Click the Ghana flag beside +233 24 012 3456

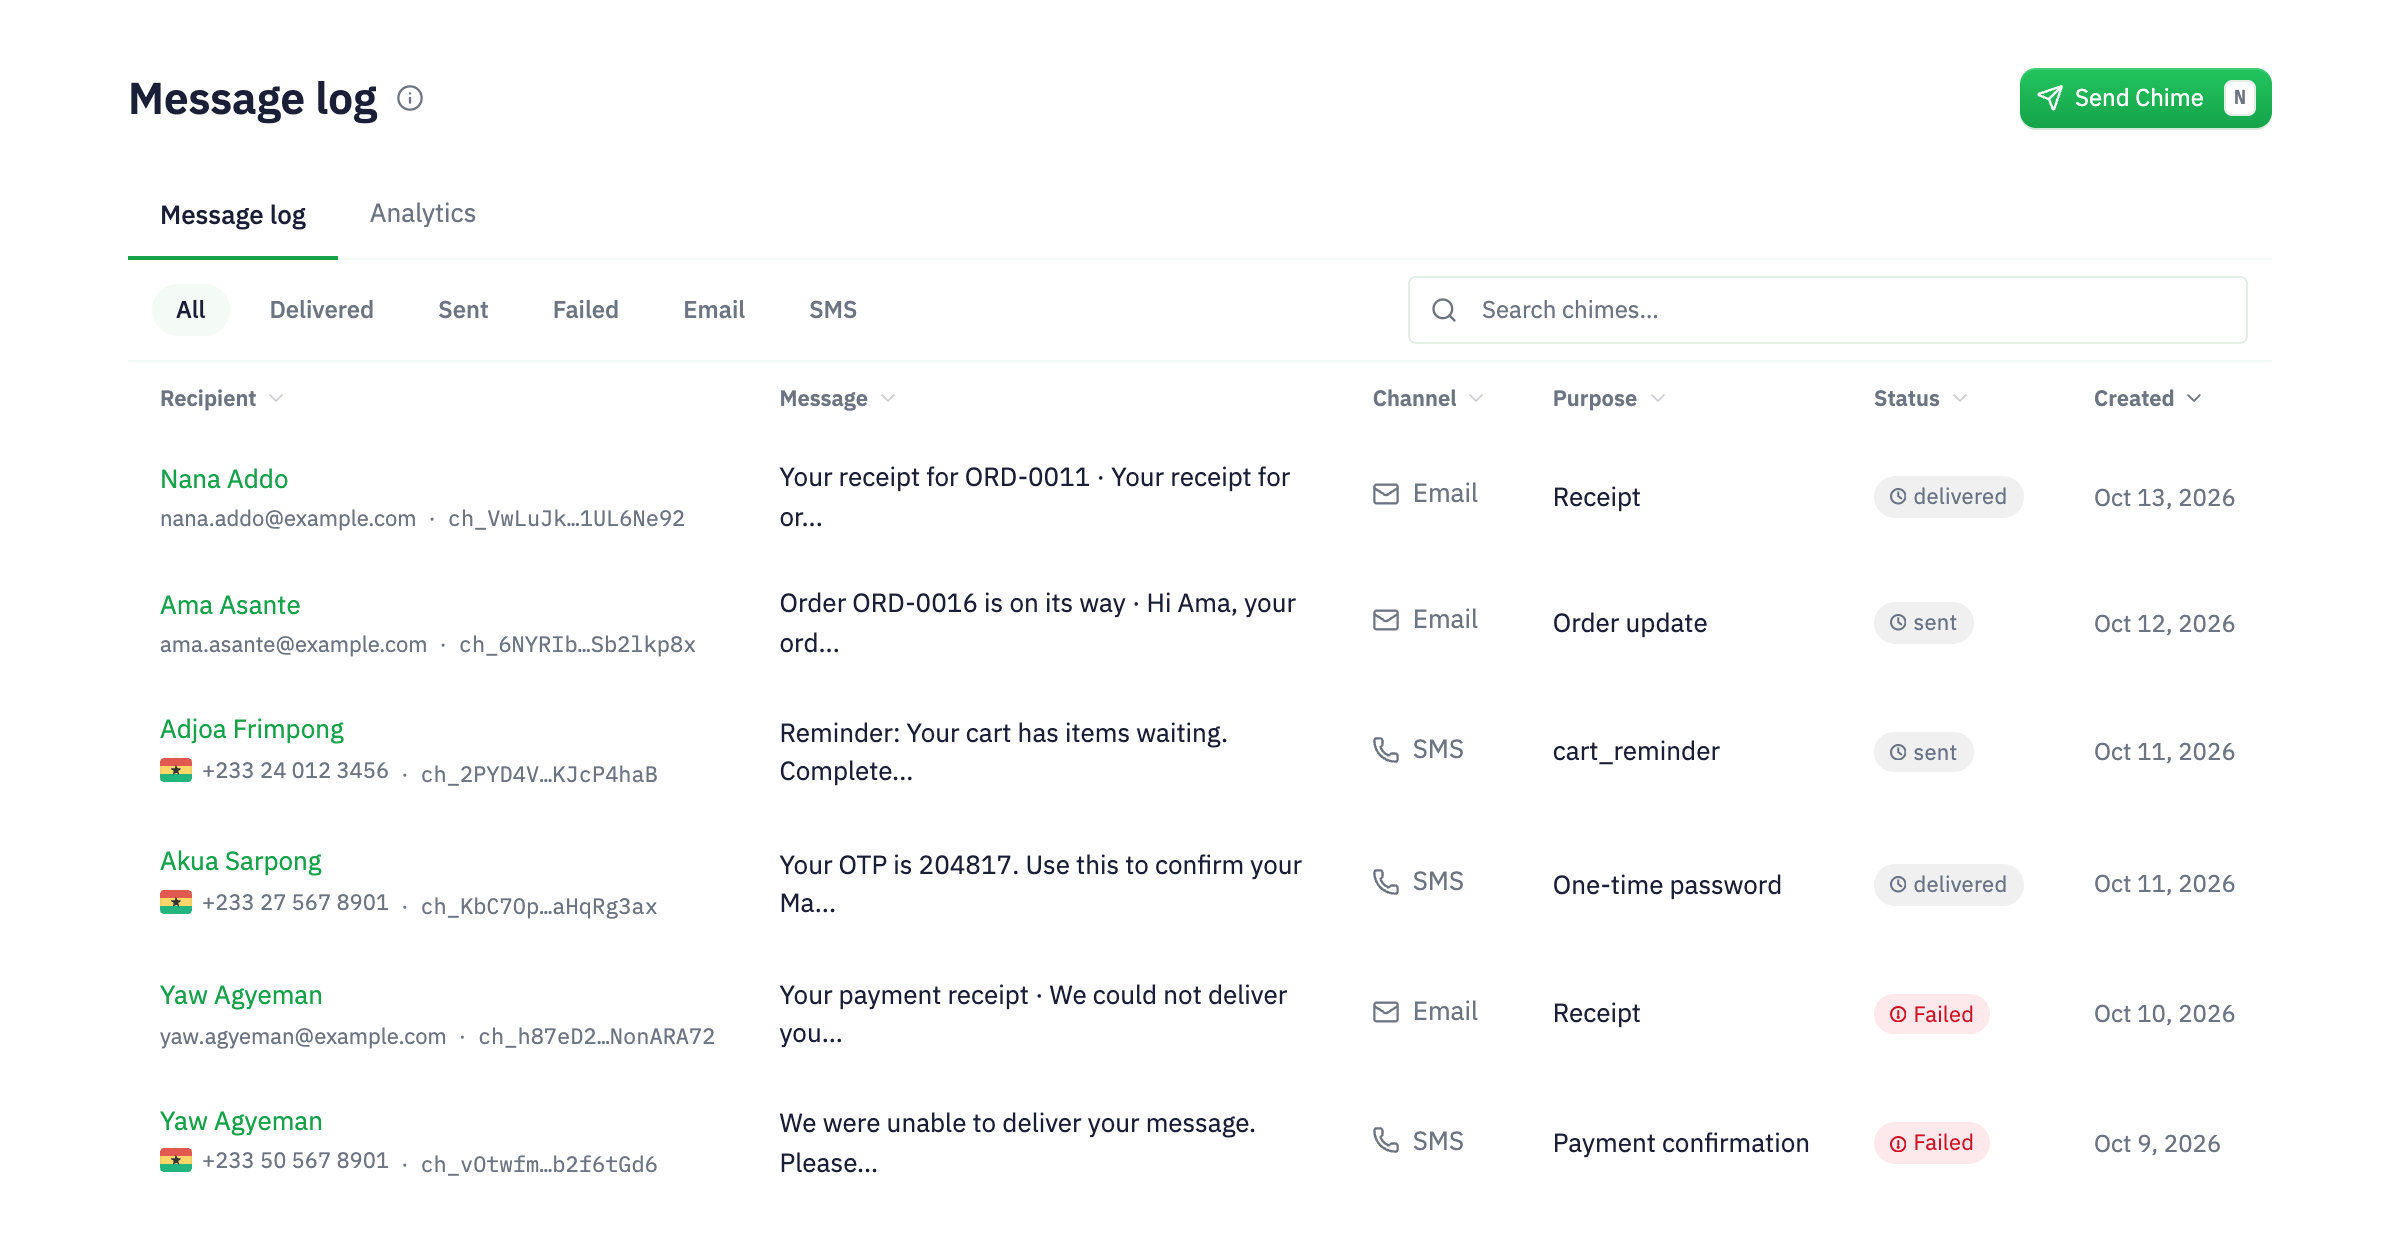coord(176,770)
